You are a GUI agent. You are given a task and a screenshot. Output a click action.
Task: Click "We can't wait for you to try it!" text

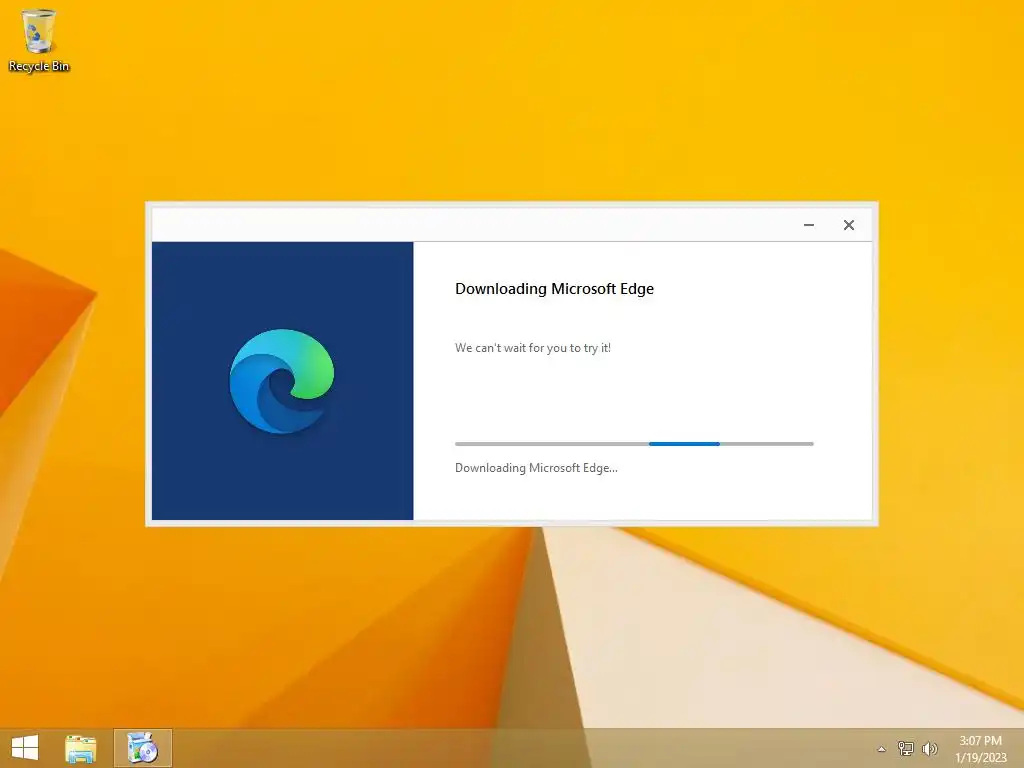533,348
